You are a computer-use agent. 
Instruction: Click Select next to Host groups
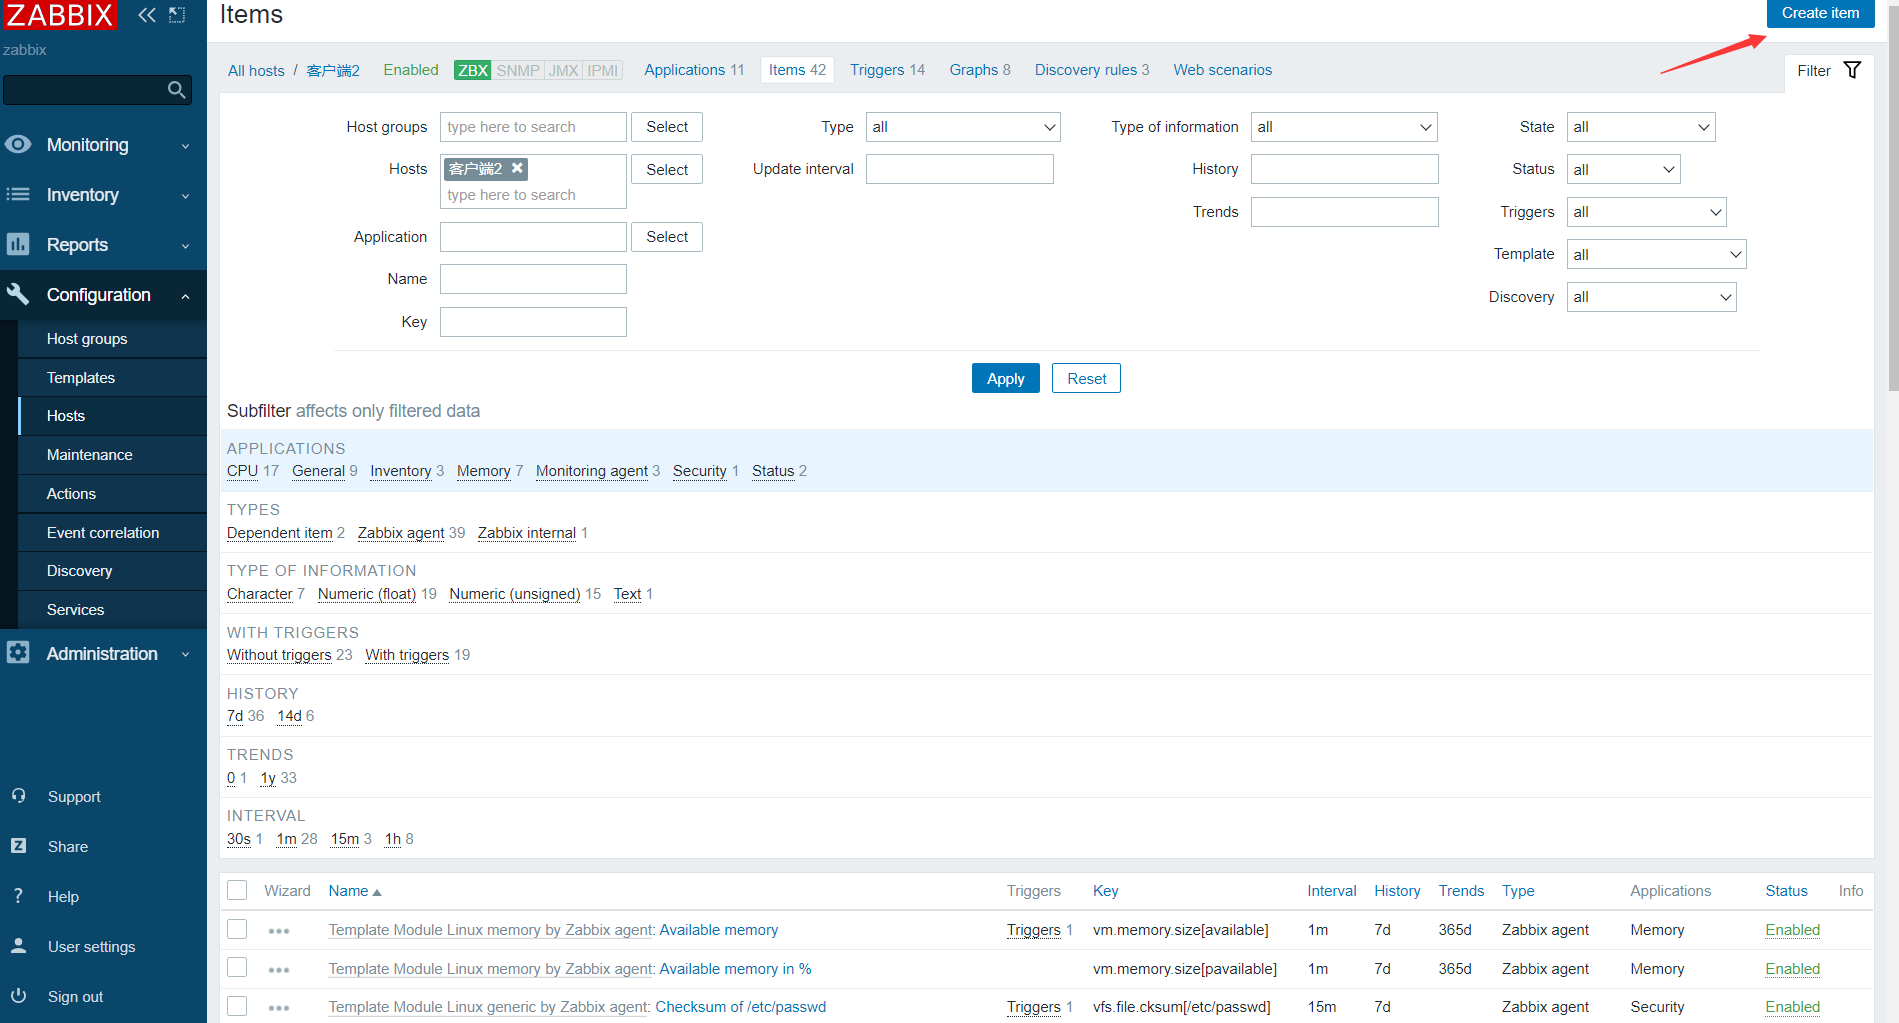[667, 127]
